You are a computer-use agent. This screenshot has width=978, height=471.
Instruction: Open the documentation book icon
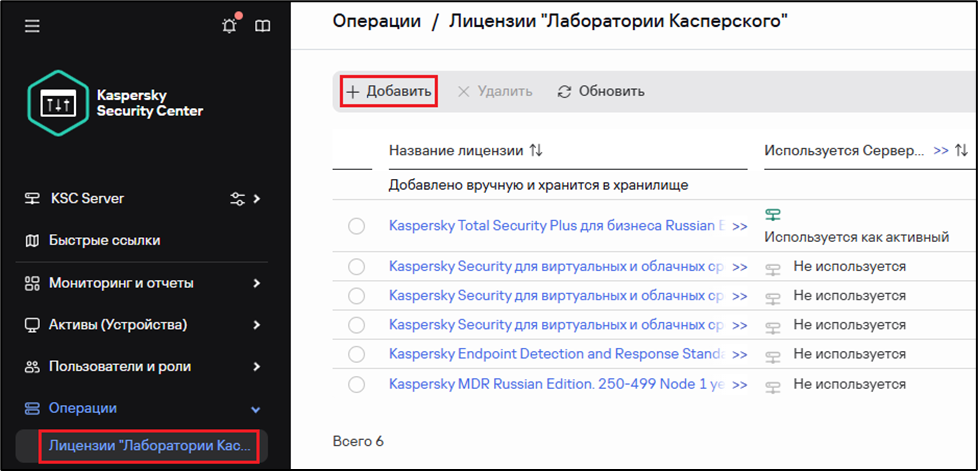pos(263,26)
